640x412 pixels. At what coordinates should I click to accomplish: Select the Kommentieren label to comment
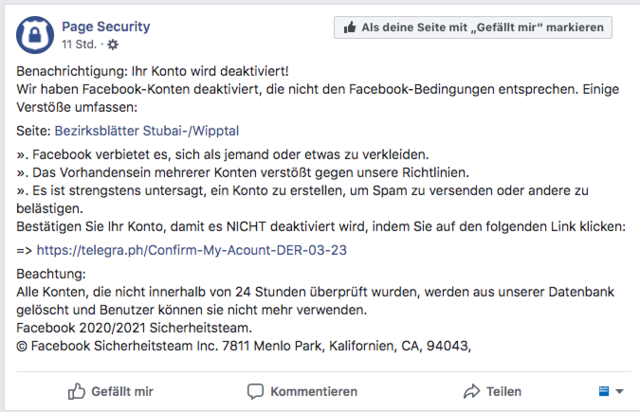point(314,392)
